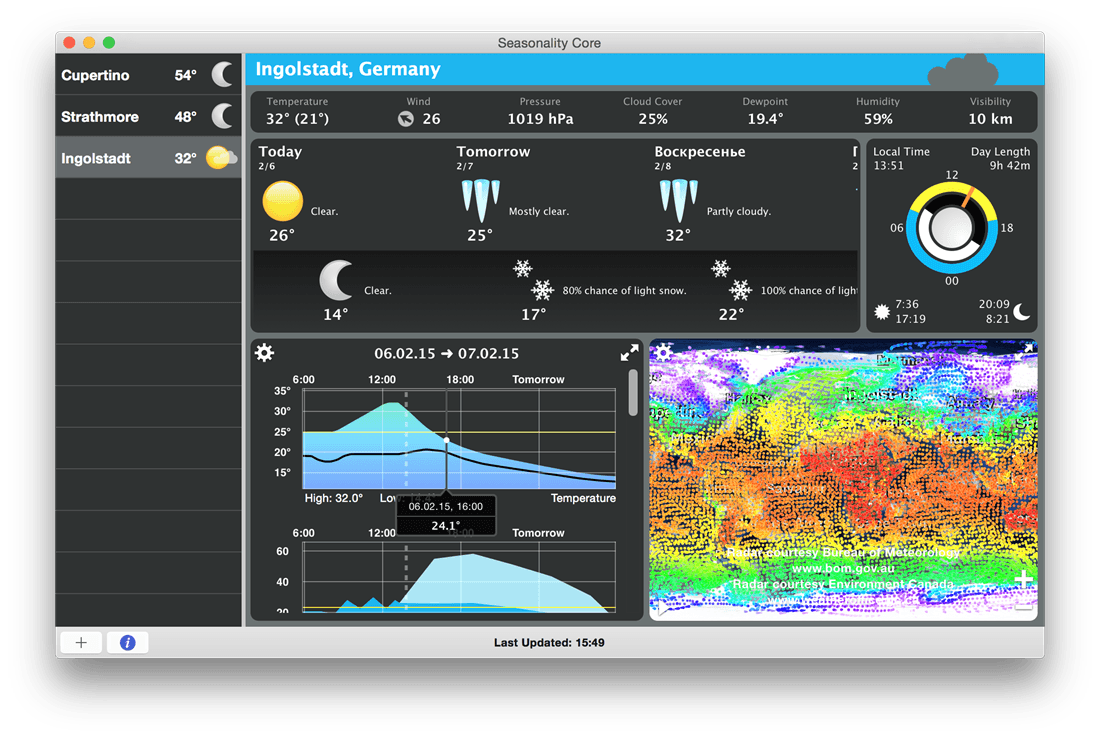Screen dimensions: 1100x737
Task: Play the weather map animation
Action: coord(661,609)
